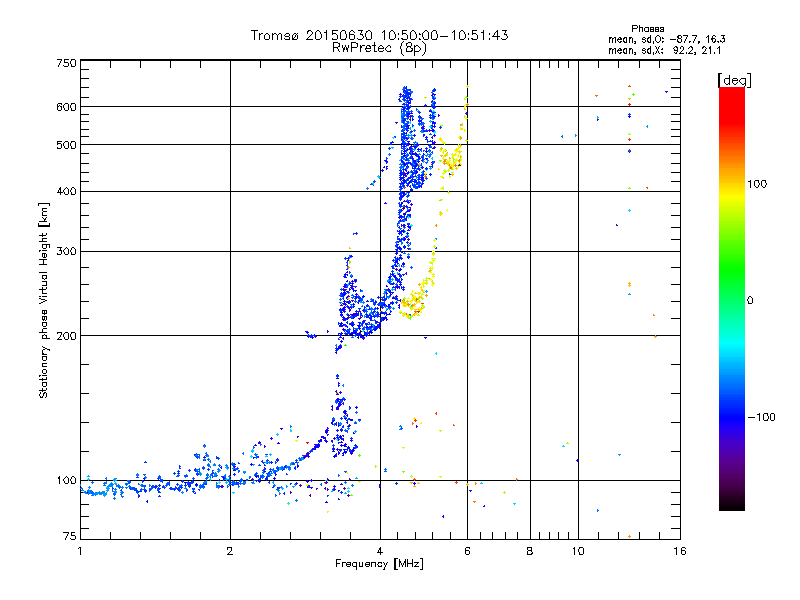Screen dimensions: 800x600
Task: Click the '4' x-axis tick label
Action: click(x=380, y=551)
